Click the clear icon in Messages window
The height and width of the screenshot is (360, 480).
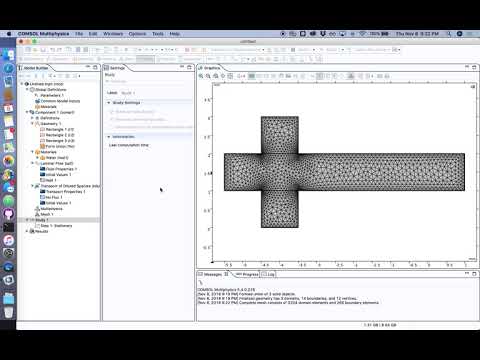tap(201, 283)
